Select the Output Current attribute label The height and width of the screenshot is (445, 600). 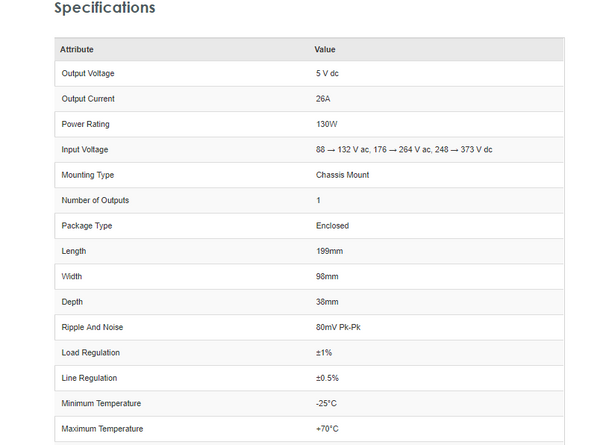pos(88,99)
